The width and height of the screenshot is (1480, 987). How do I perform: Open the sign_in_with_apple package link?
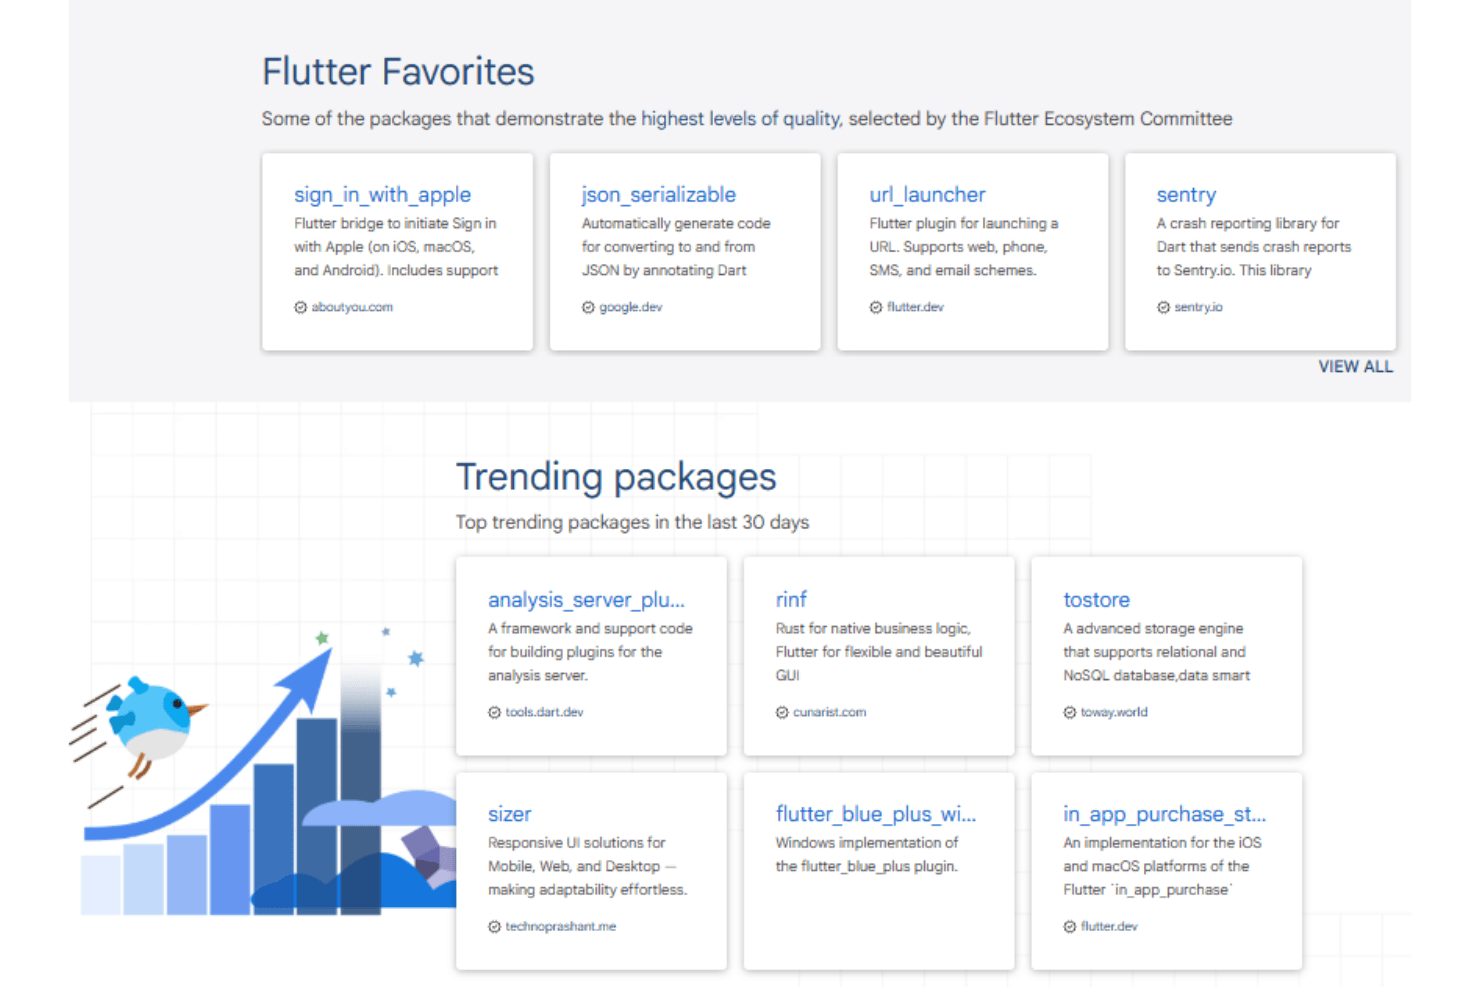coord(382,195)
